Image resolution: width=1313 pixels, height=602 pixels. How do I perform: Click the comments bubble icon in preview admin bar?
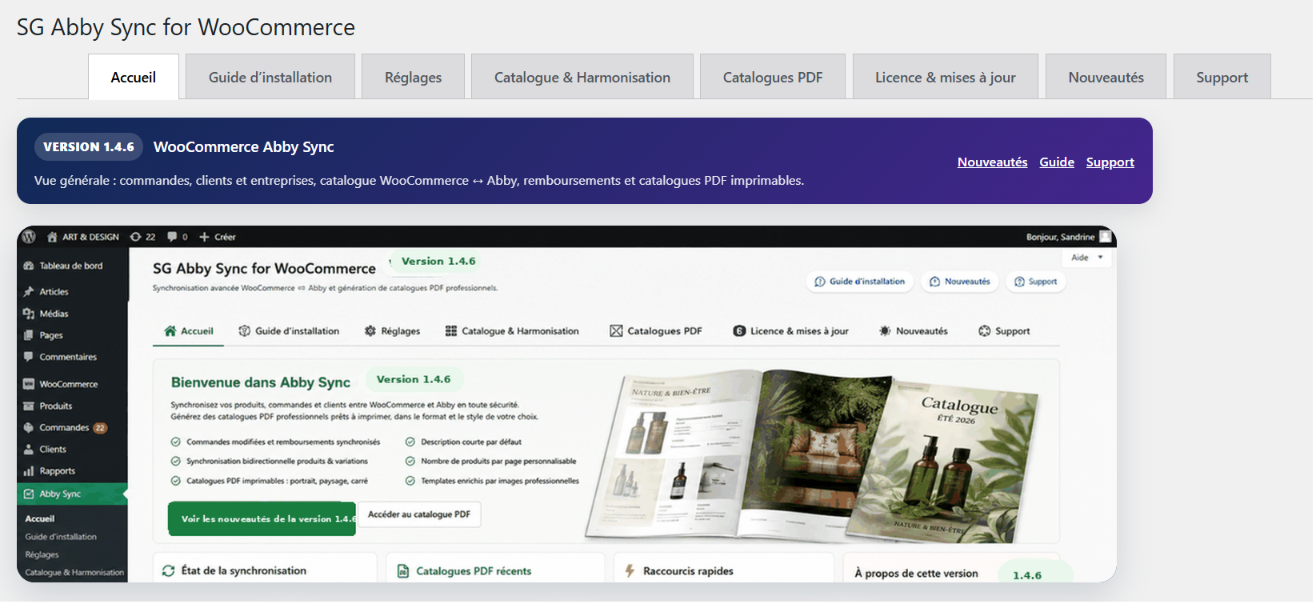(172, 237)
